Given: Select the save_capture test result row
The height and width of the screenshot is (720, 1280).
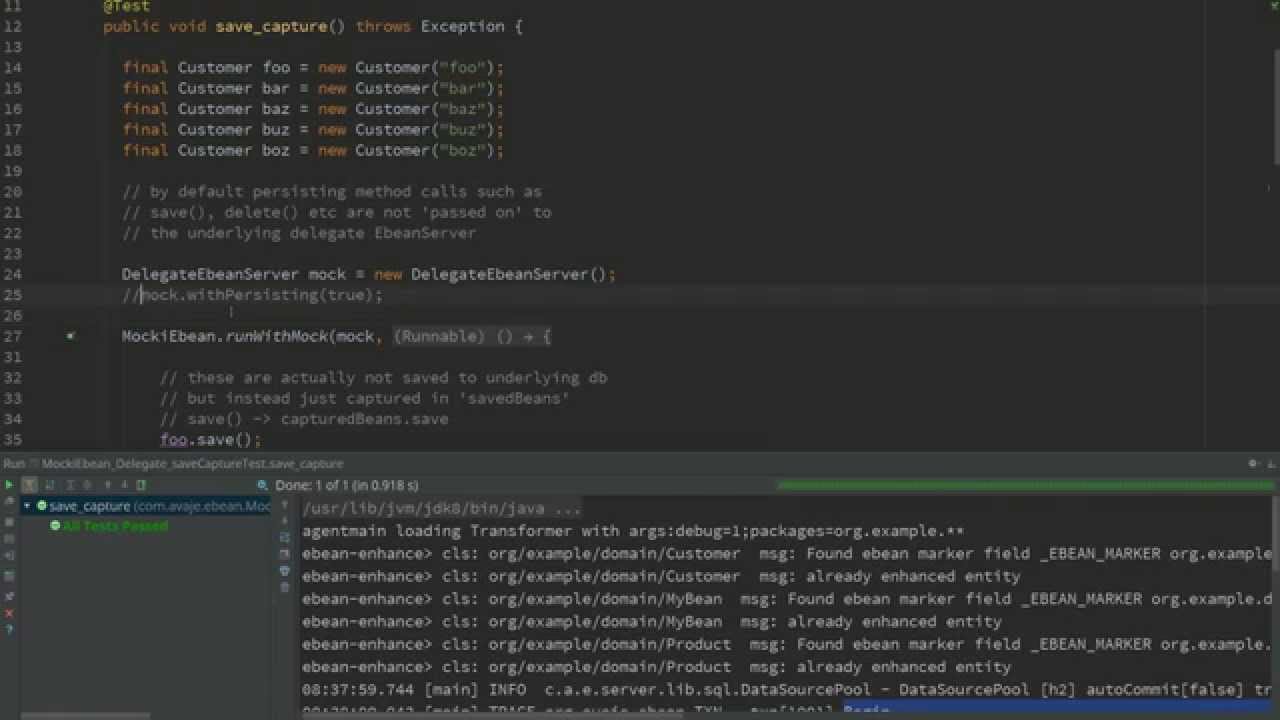Looking at the screenshot, I should 146,506.
